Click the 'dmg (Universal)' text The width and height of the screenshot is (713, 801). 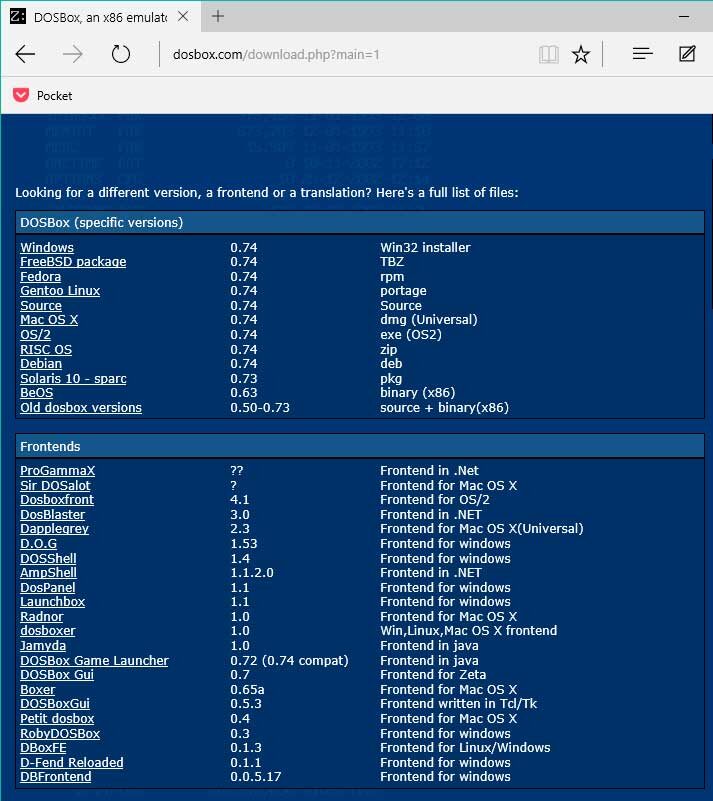coord(429,320)
